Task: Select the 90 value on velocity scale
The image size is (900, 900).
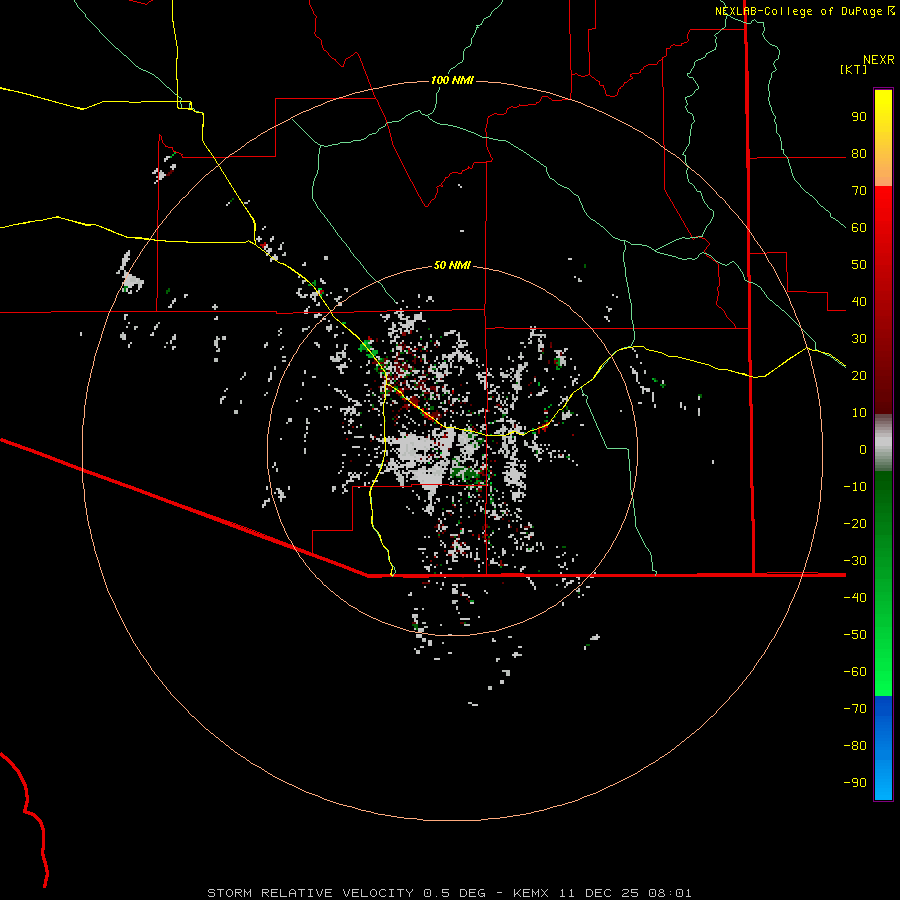Action: click(859, 117)
